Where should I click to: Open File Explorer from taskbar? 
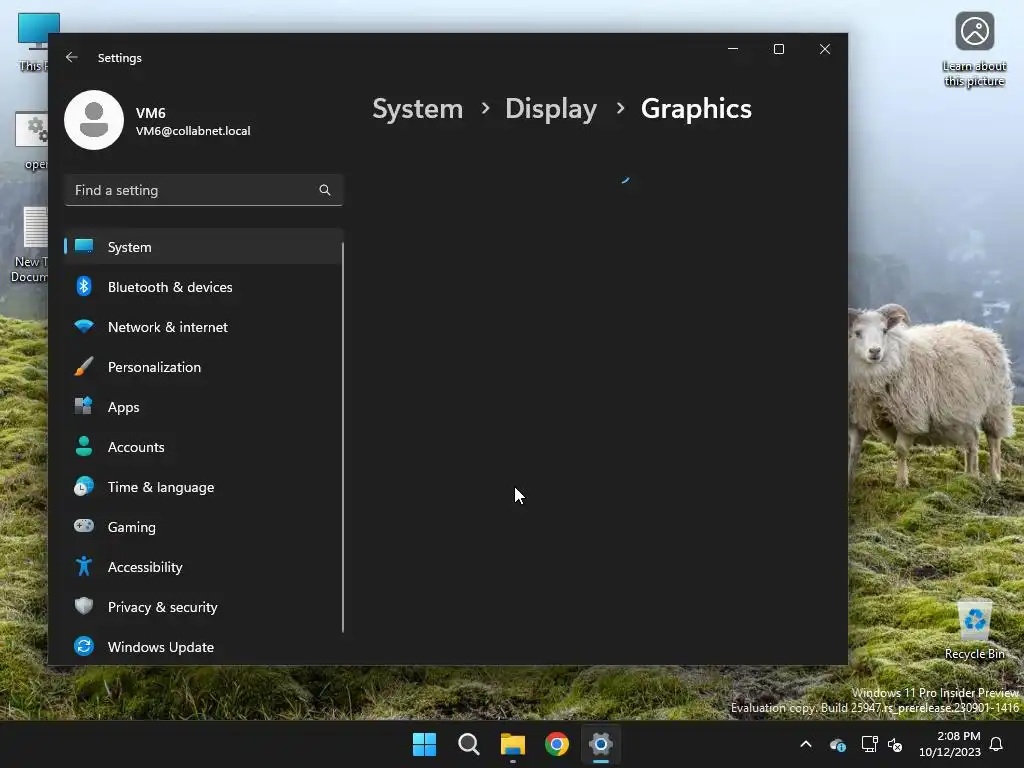[x=513, y=744]
